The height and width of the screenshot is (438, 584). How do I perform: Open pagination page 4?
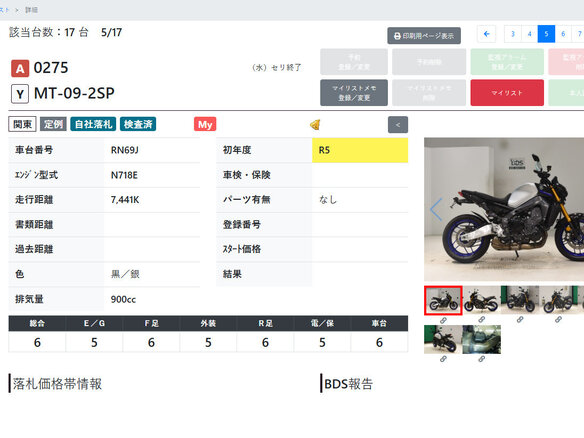coord(530,34)
